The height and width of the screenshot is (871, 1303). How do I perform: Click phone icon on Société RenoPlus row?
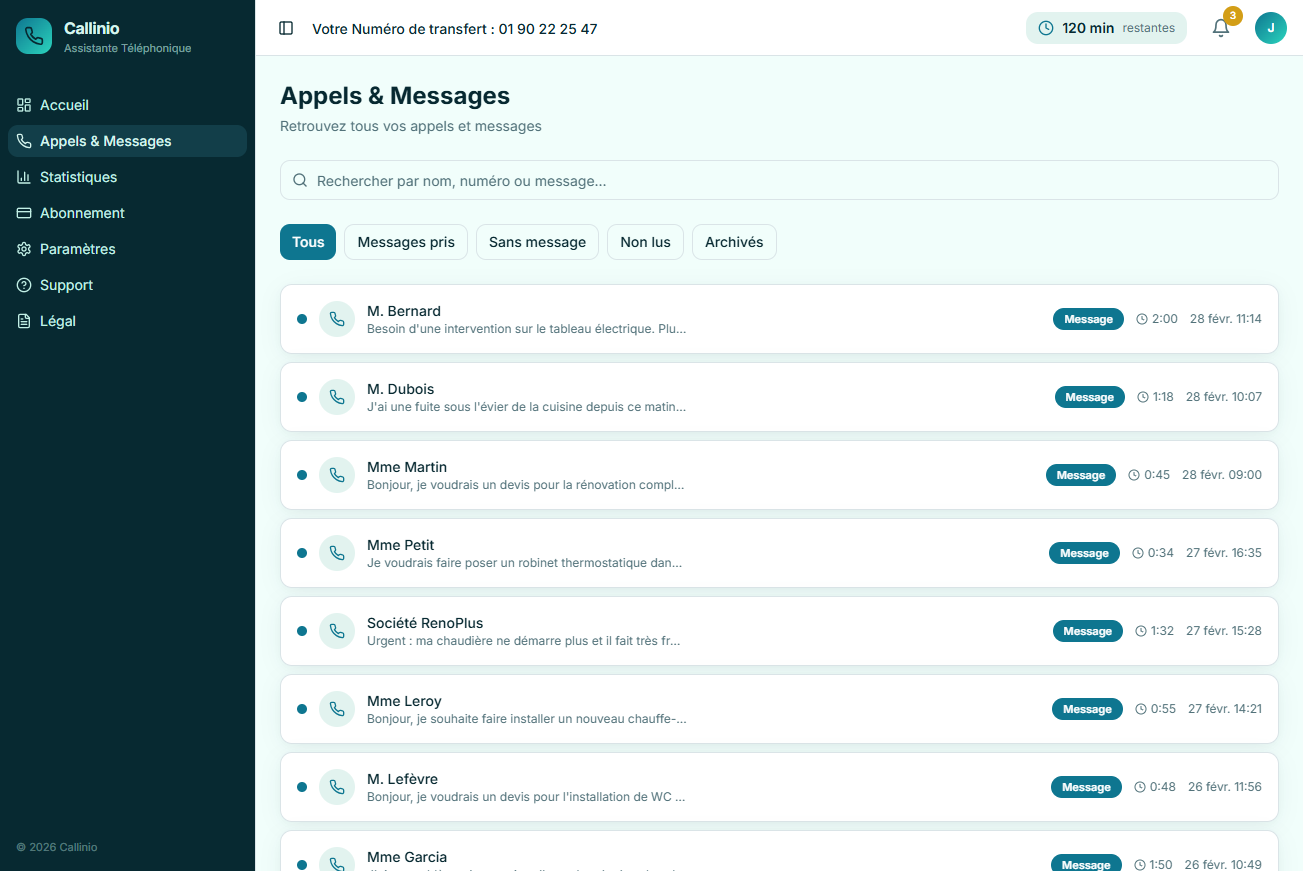(x=337, y=631)
